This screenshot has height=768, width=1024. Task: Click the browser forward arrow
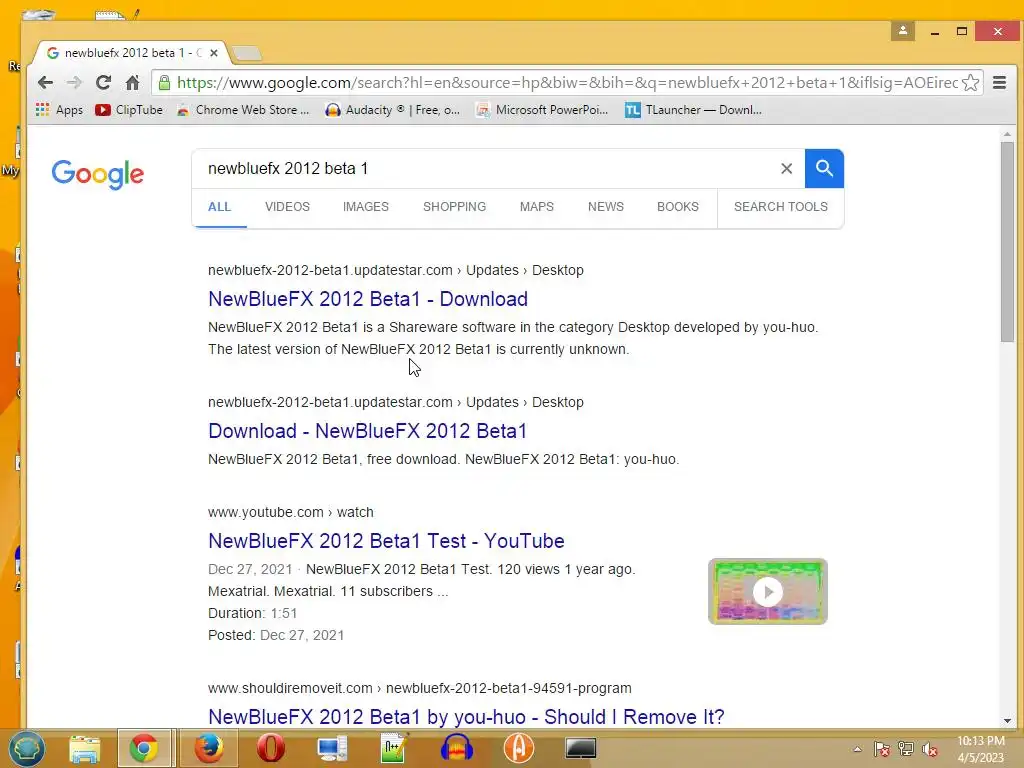point(74,82)
